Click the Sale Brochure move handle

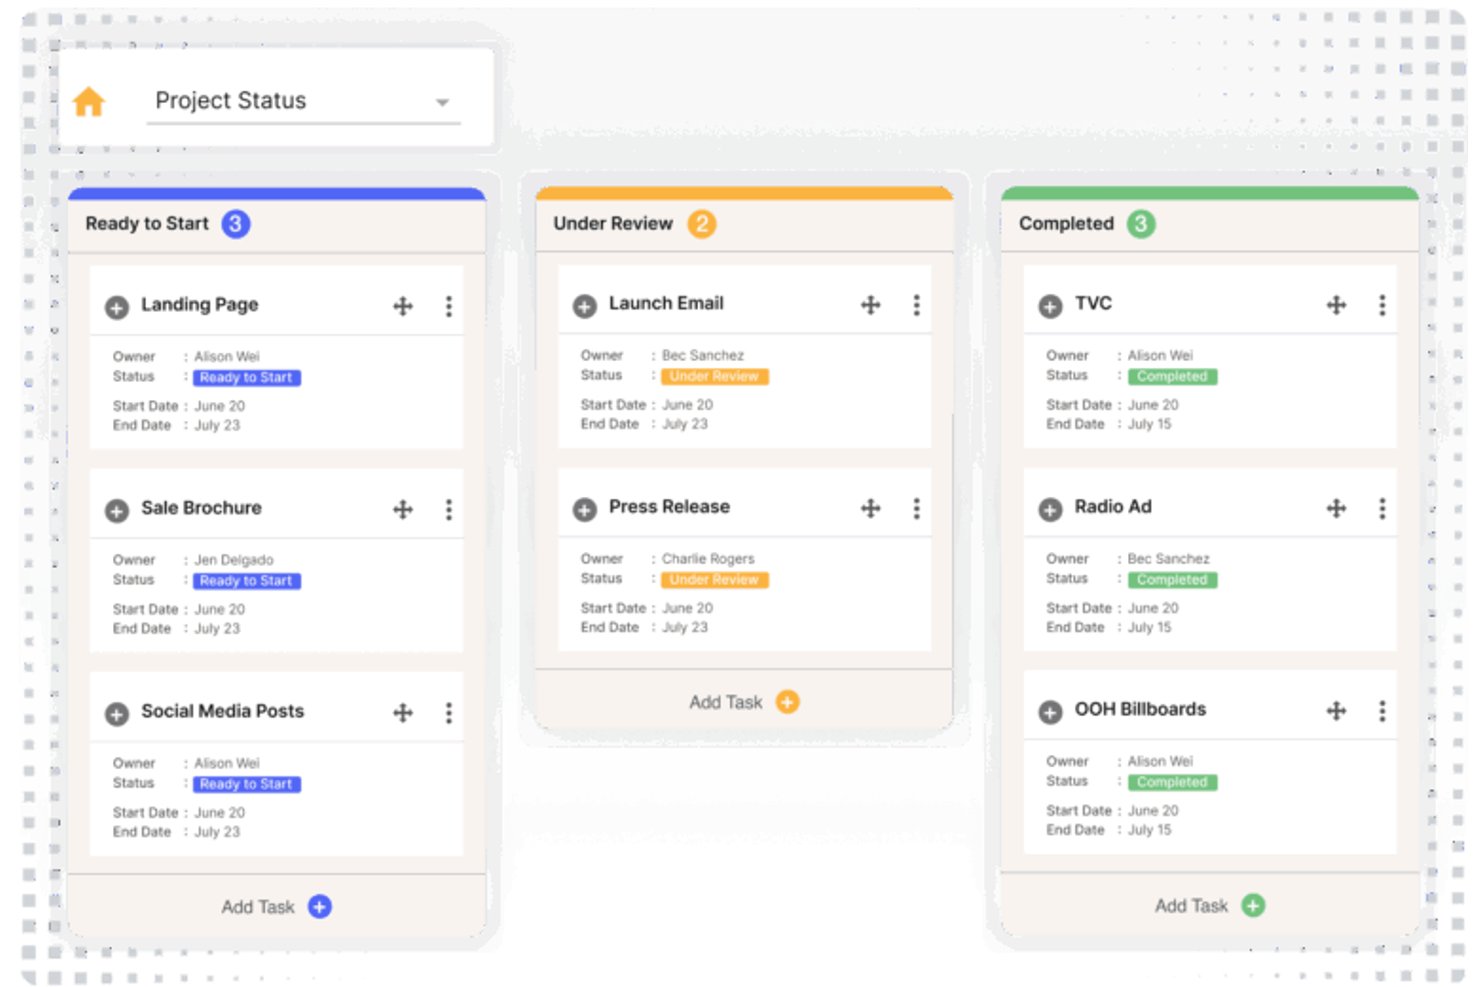pos(403,510)
